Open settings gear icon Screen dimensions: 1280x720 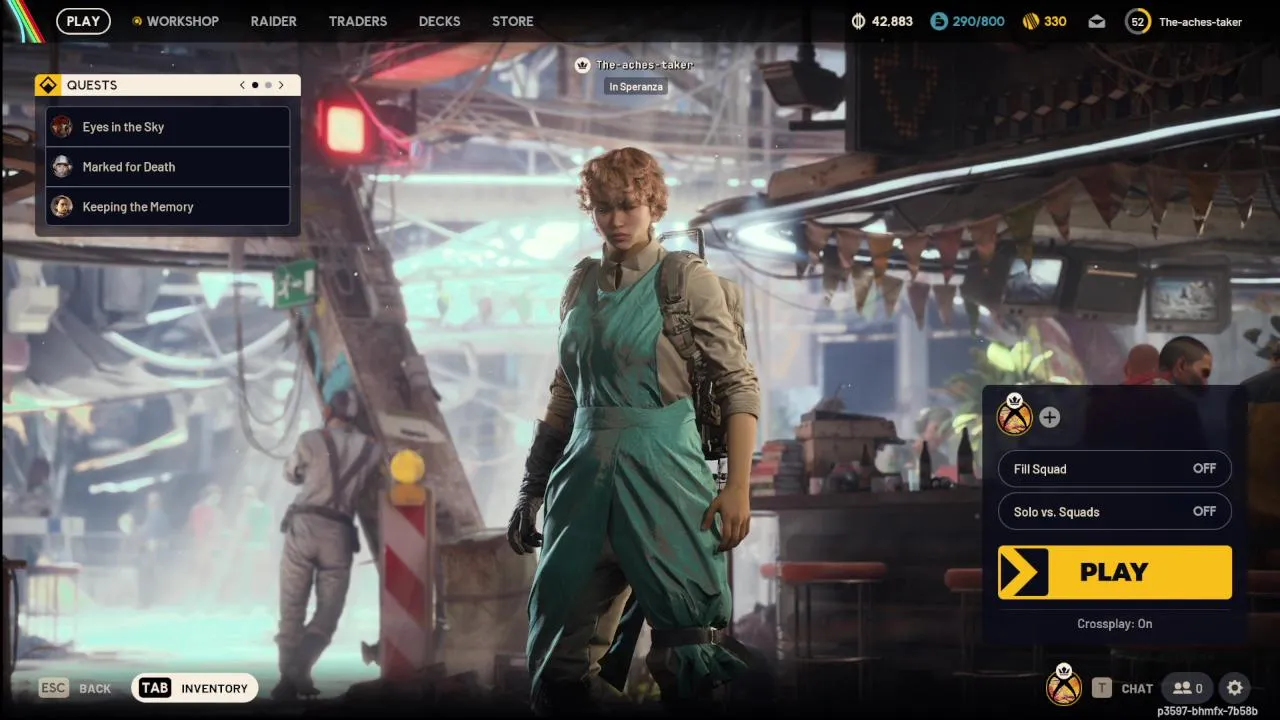click(1235, 688)
